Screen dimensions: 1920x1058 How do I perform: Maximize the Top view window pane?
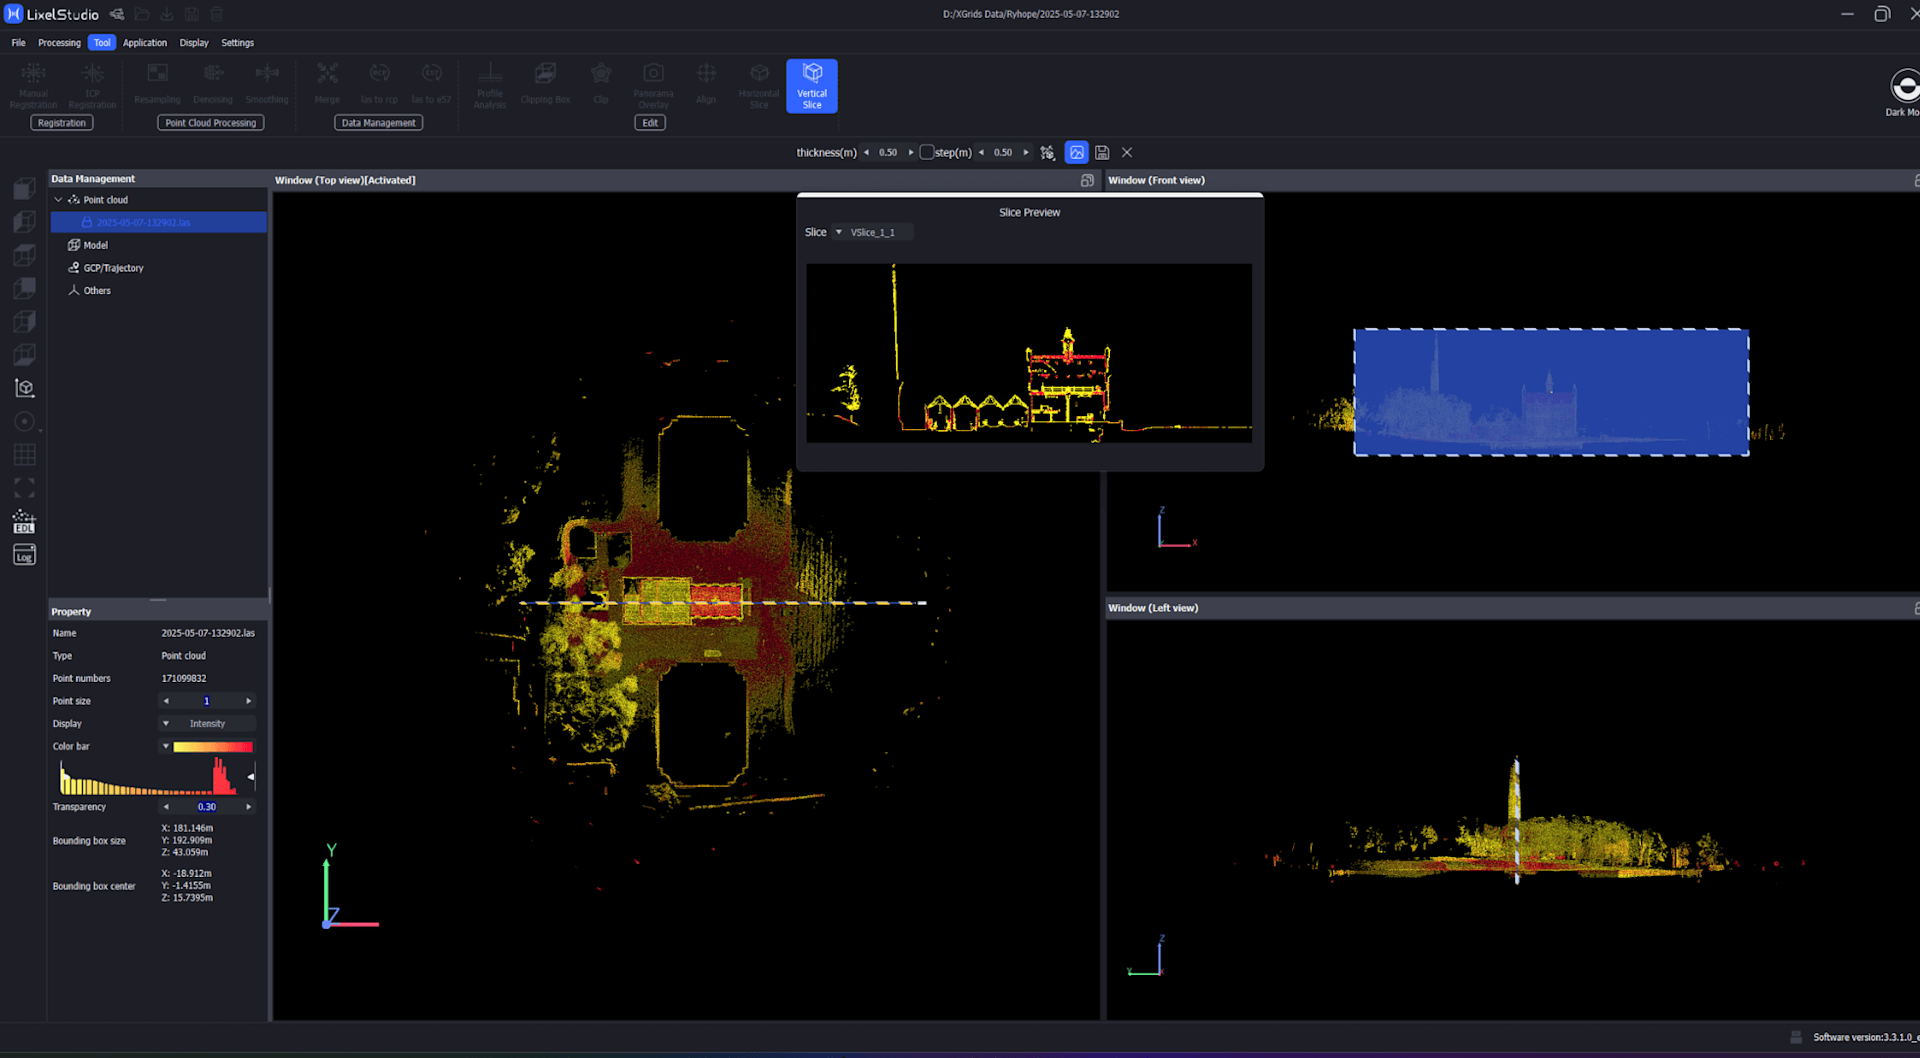pos(1087,181)
